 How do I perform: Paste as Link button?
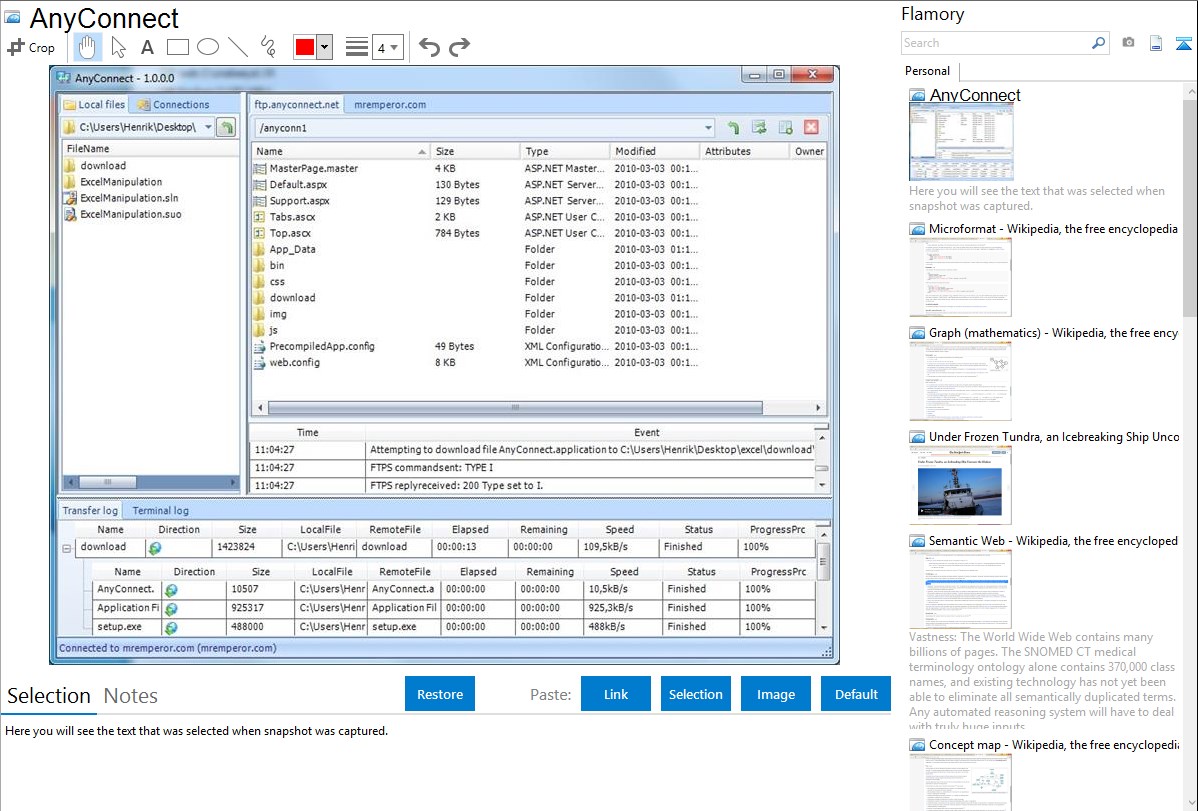click(x=616, y=694)
